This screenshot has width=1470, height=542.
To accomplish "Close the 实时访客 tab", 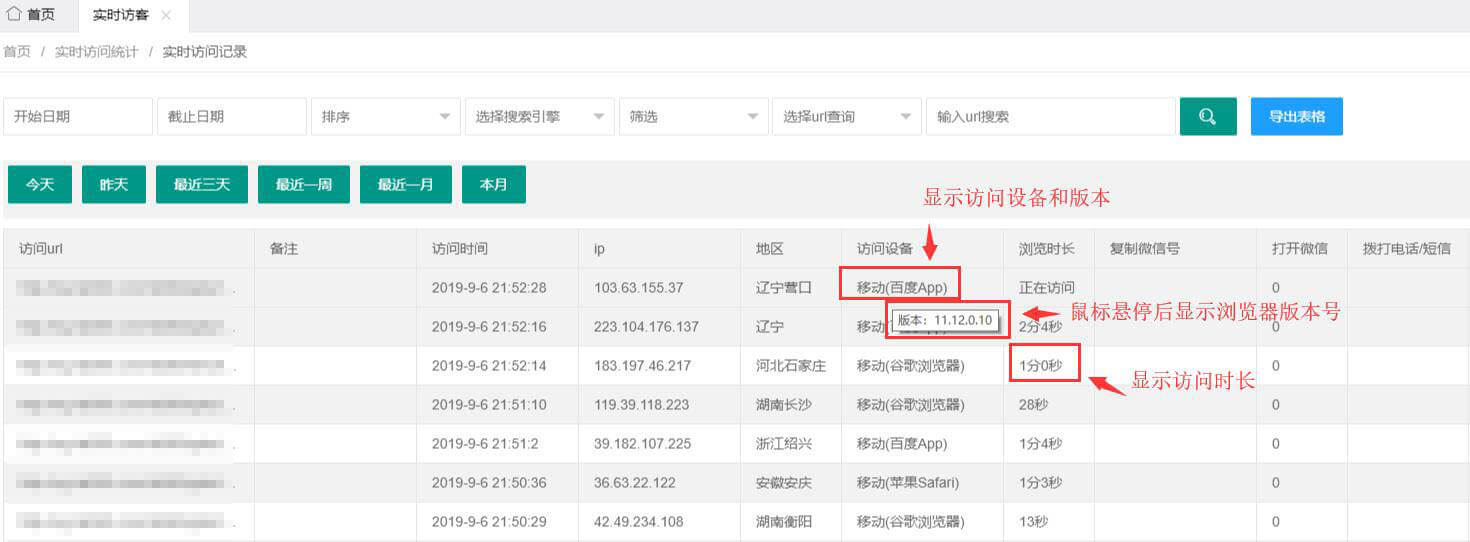I will click(x=166, y=16).
